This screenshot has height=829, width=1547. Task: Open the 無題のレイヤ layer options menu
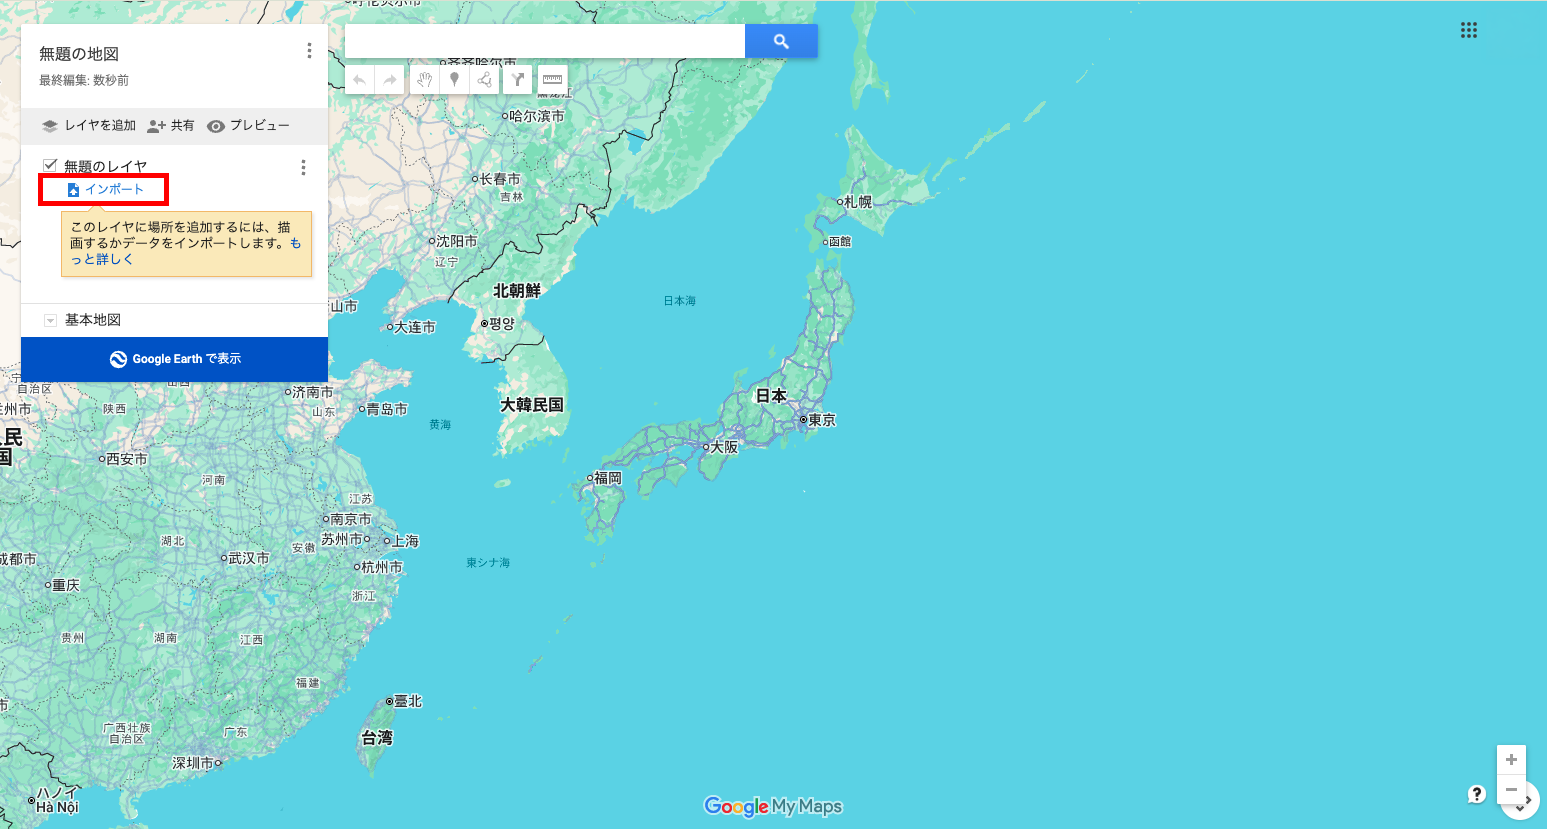click(303, 167)
